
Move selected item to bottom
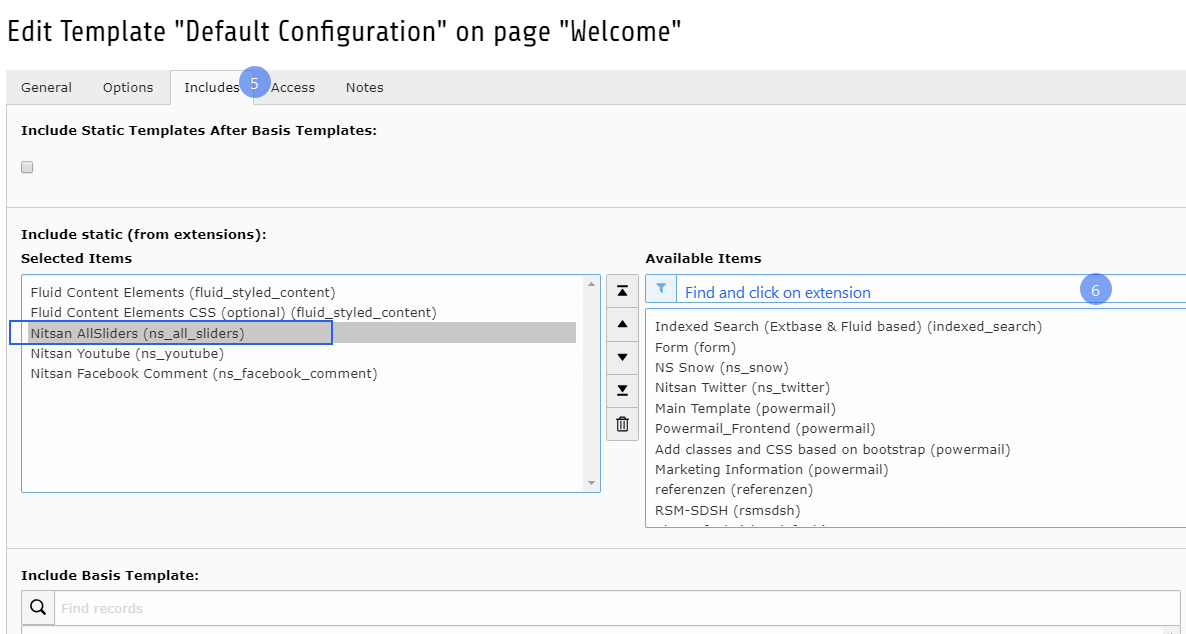[x=622, y=390]
